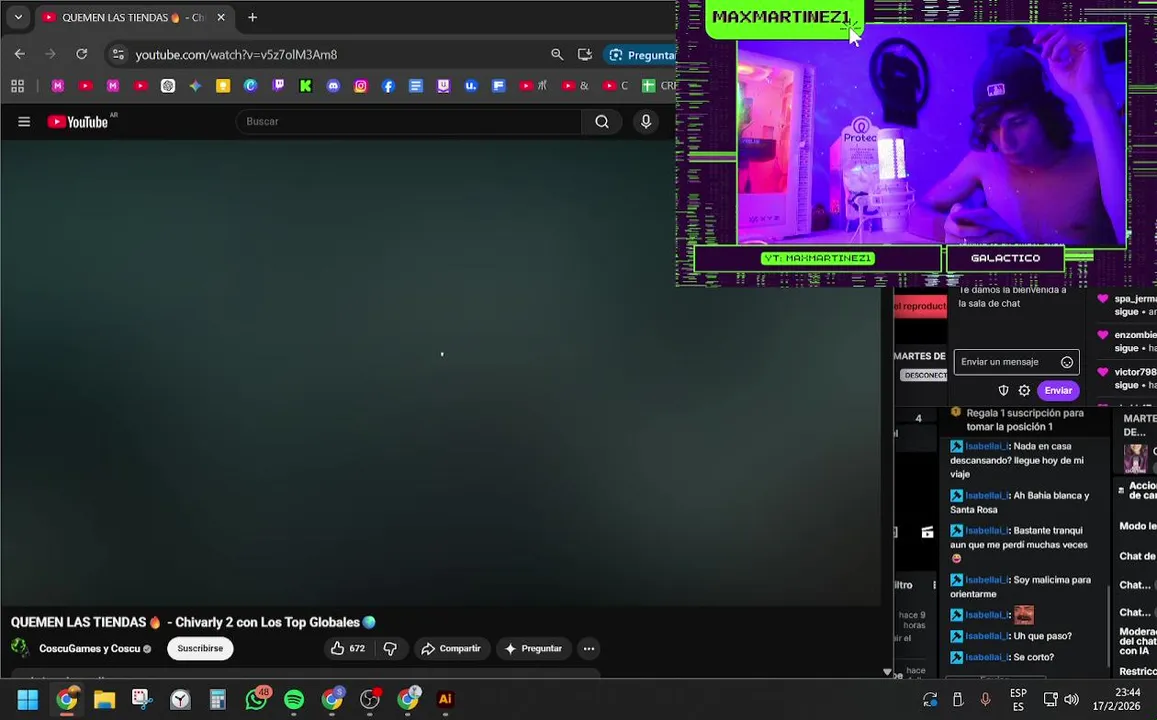Open the Facebook bookmark

tap(388, 86)
